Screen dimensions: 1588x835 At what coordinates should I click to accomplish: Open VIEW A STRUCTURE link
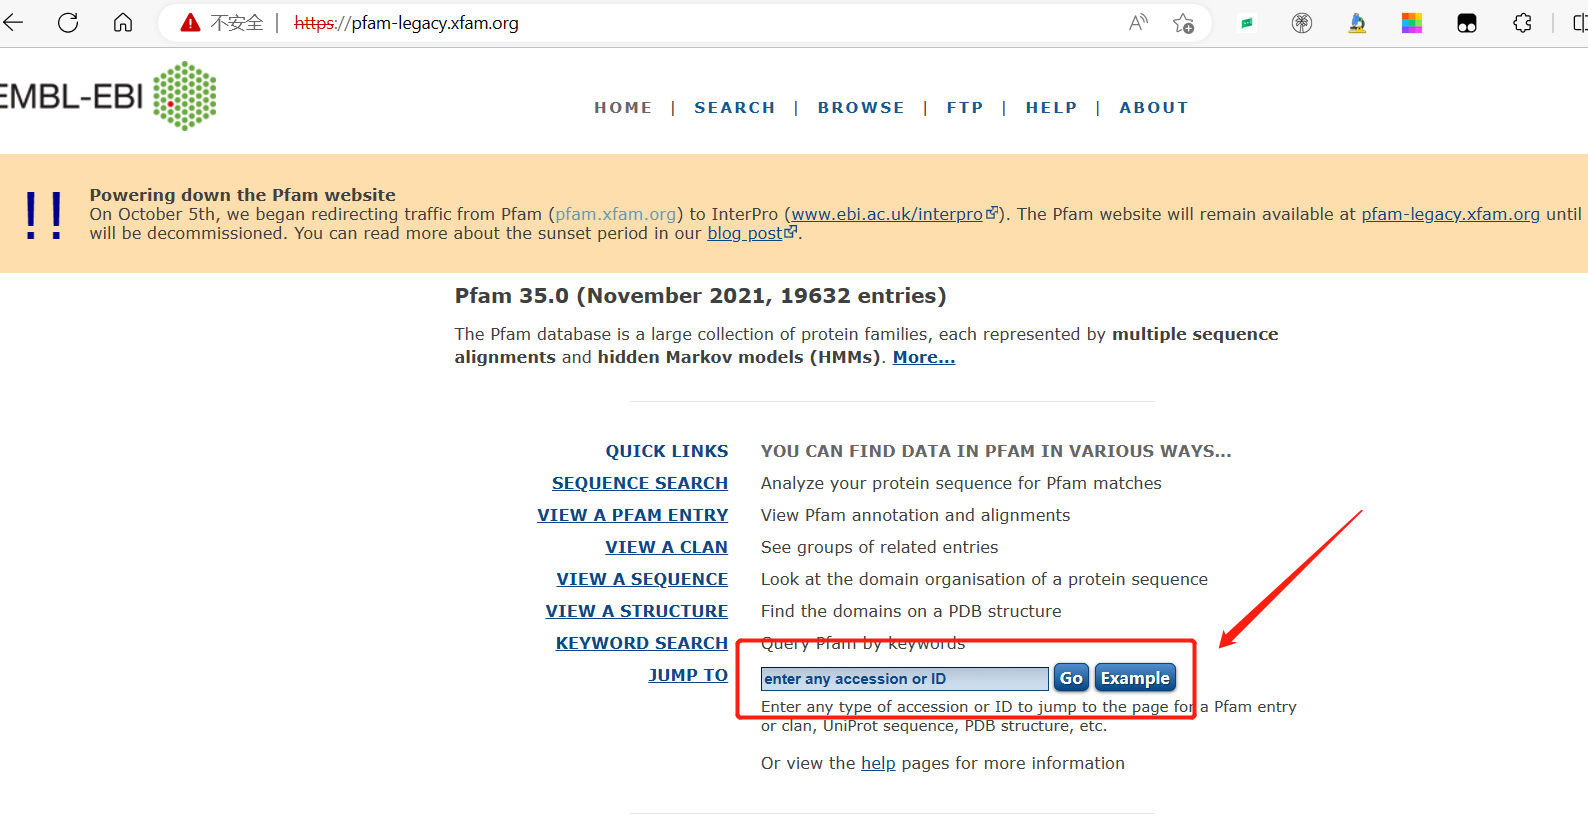pyautogui.click(x=637, y=611)
